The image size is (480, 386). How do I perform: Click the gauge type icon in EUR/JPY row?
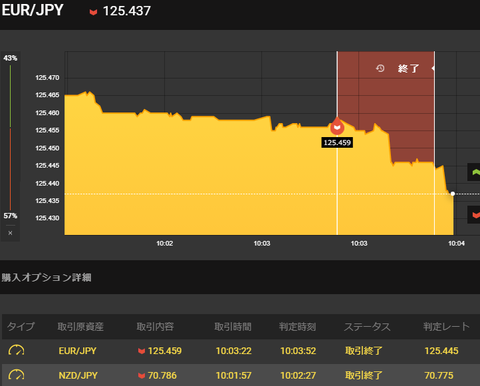point(16,351)
